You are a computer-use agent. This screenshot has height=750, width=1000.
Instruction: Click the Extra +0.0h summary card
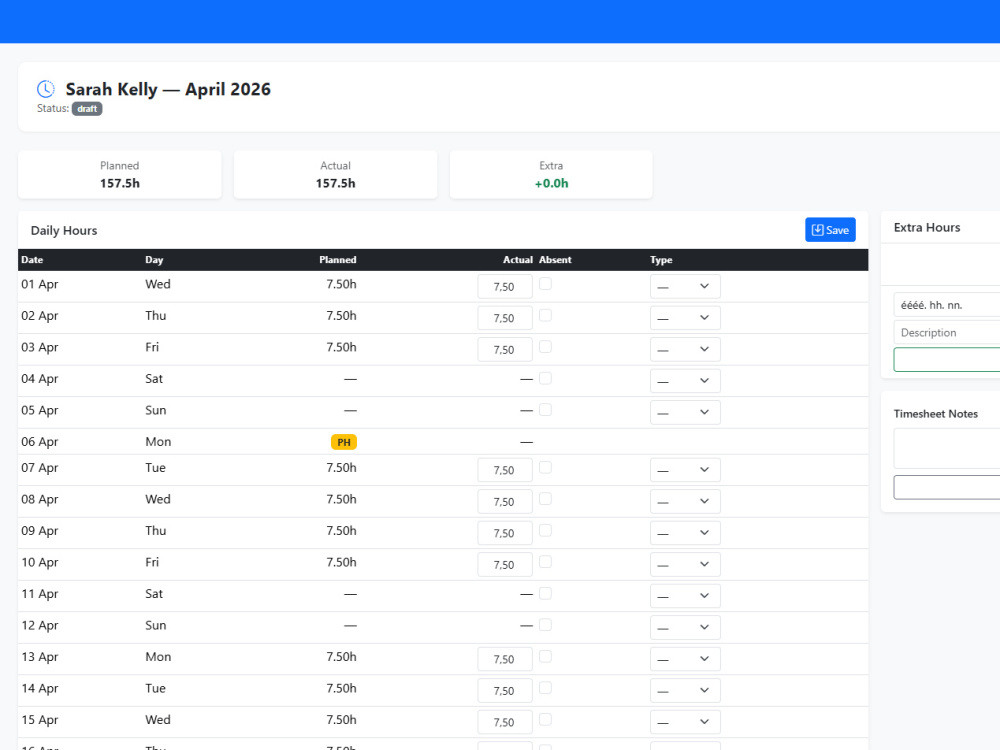click(x=551, y=175)
